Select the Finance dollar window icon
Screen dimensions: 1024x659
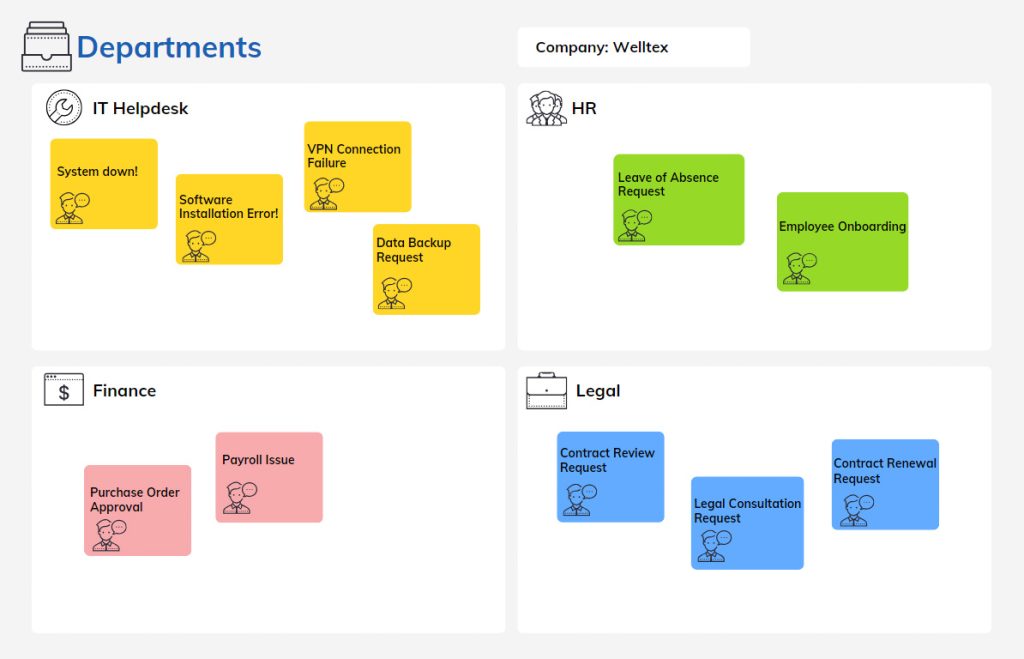click(64, 390)
